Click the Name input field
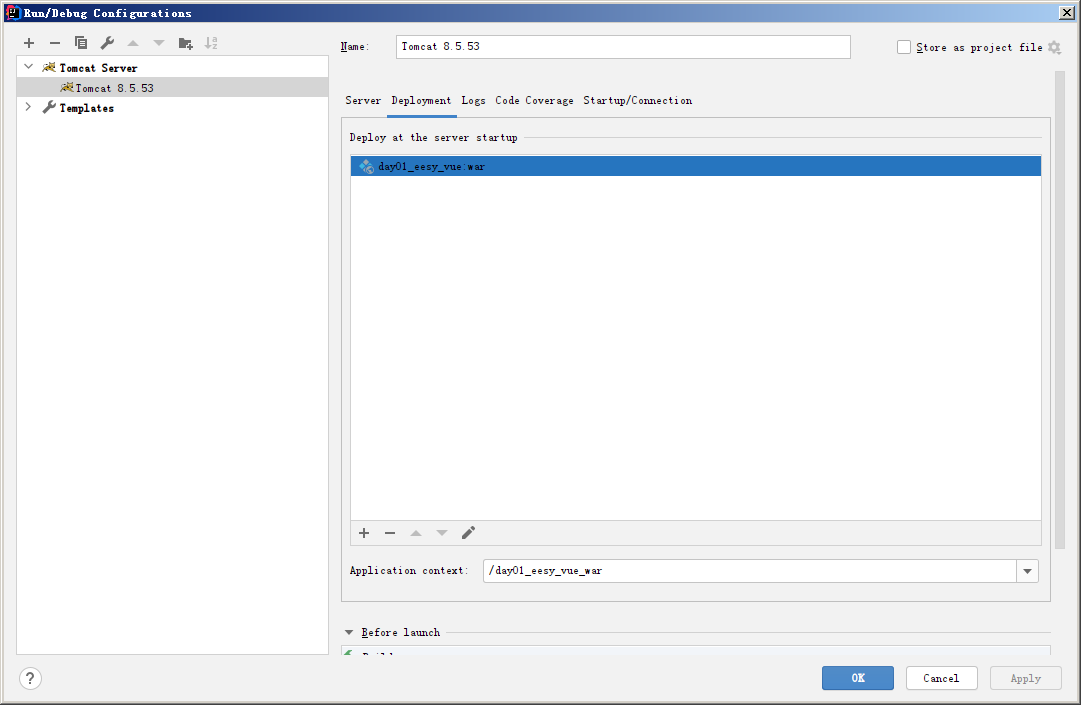Screen dimensions: 1081x705 click(x=623, y=47)
